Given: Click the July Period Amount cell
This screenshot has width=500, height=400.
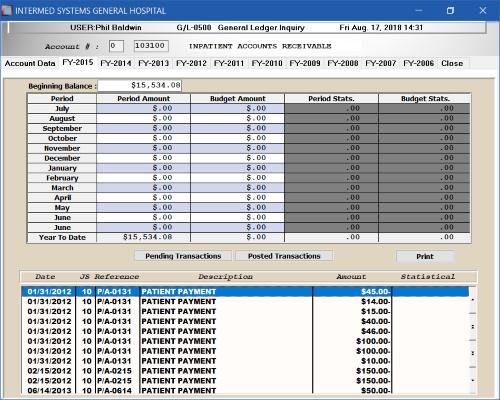Looking at the screenshot, I should tap(143, 108).
